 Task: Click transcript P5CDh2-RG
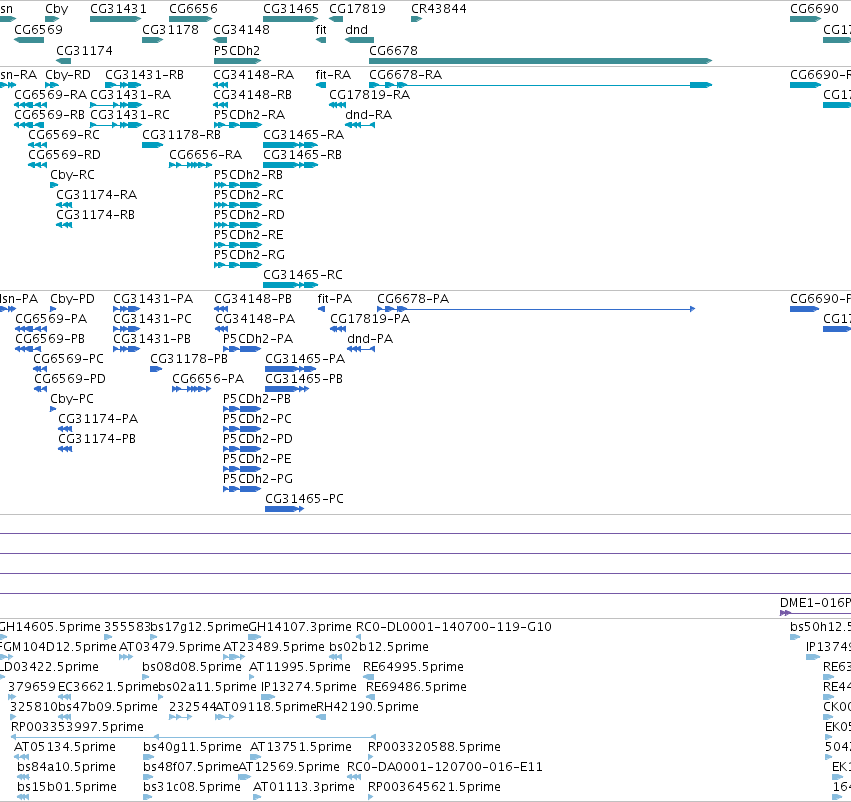[249, 254]
